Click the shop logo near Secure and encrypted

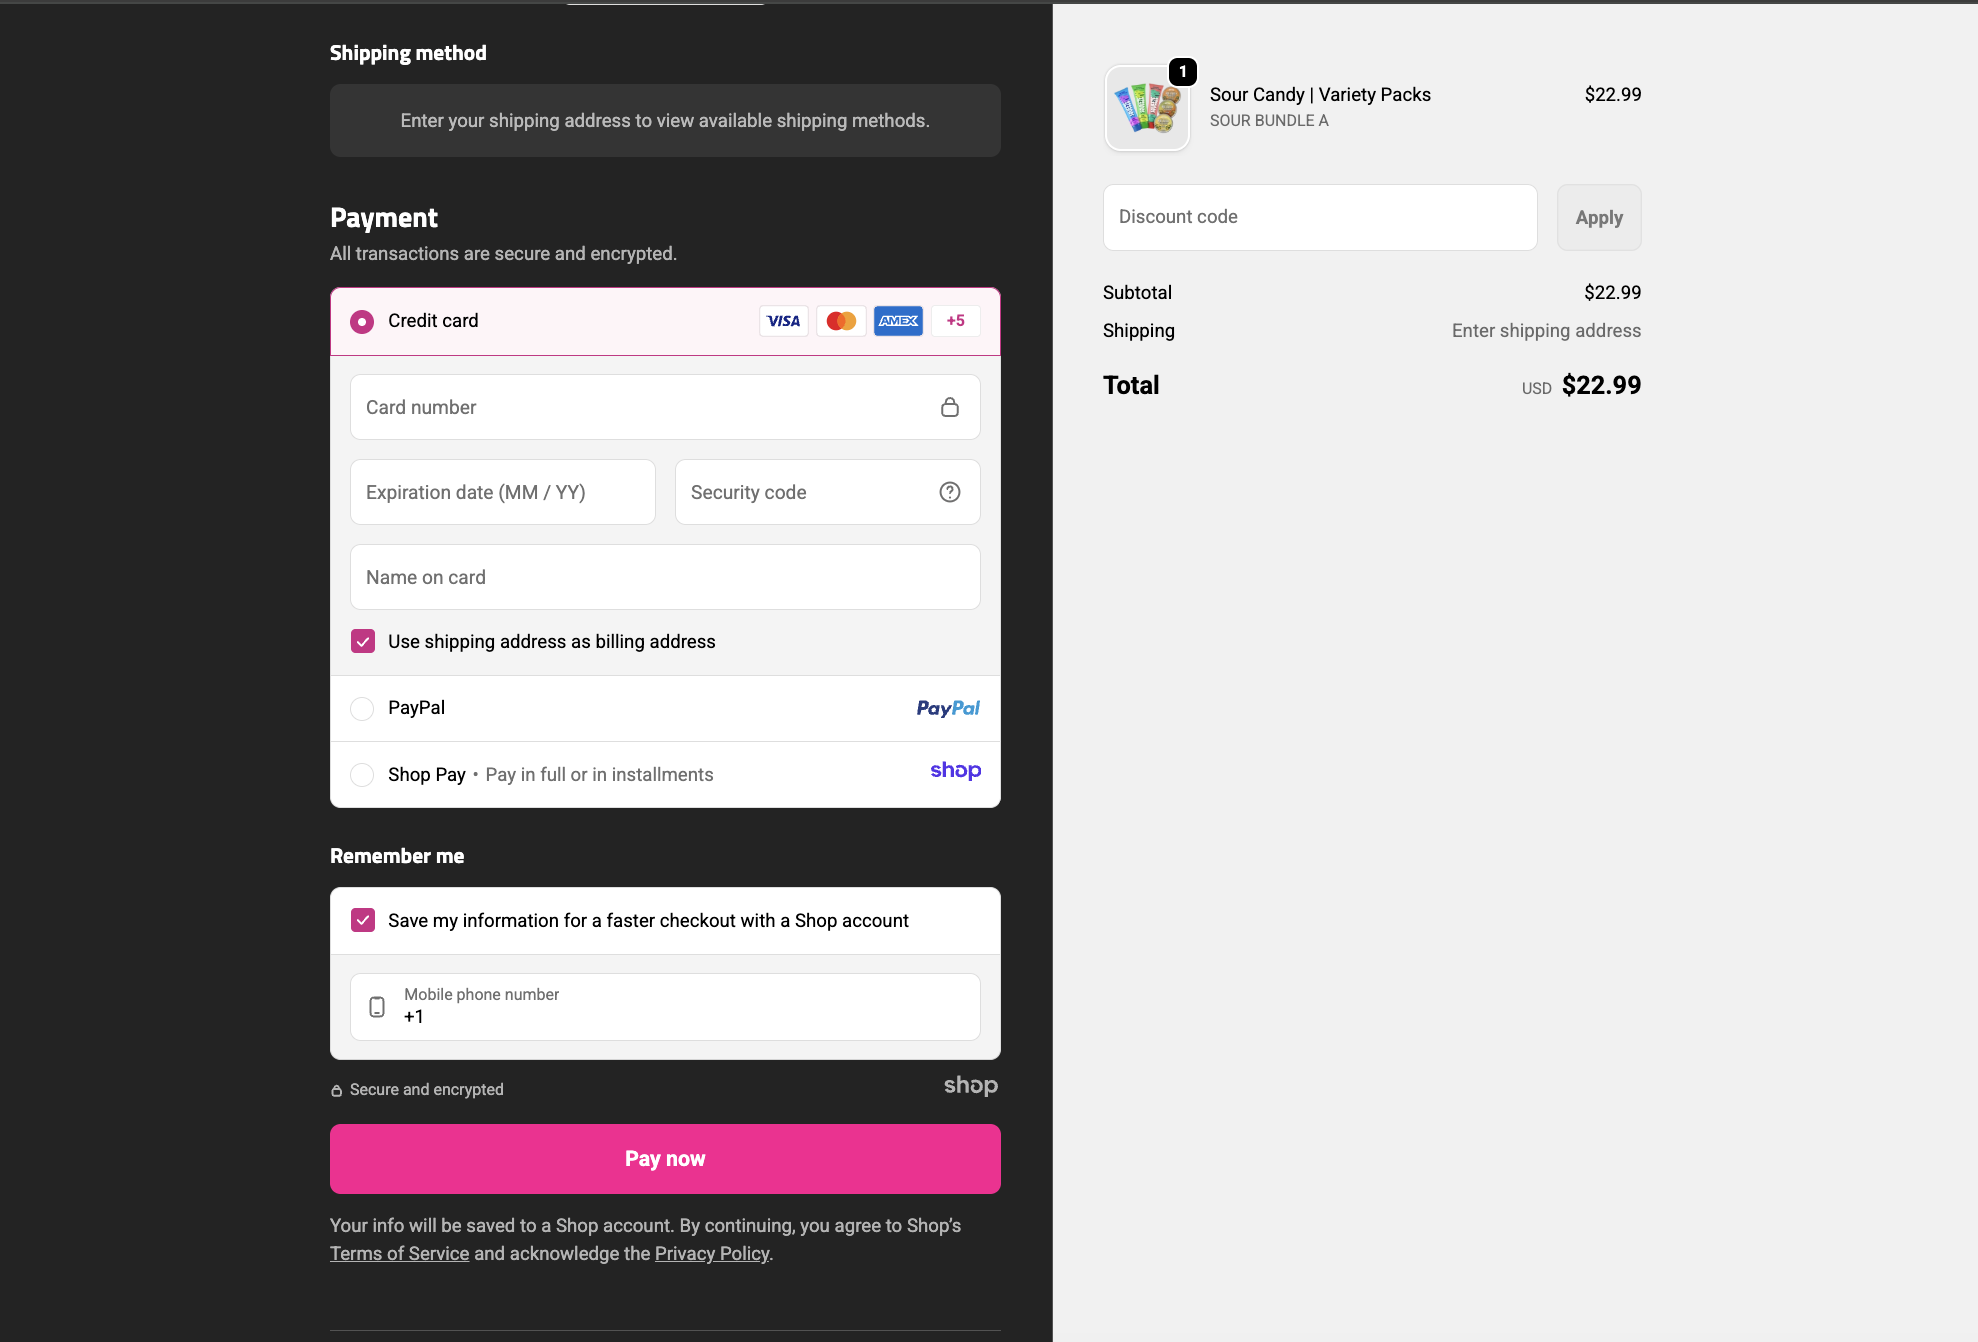(x=970, y=1086)
